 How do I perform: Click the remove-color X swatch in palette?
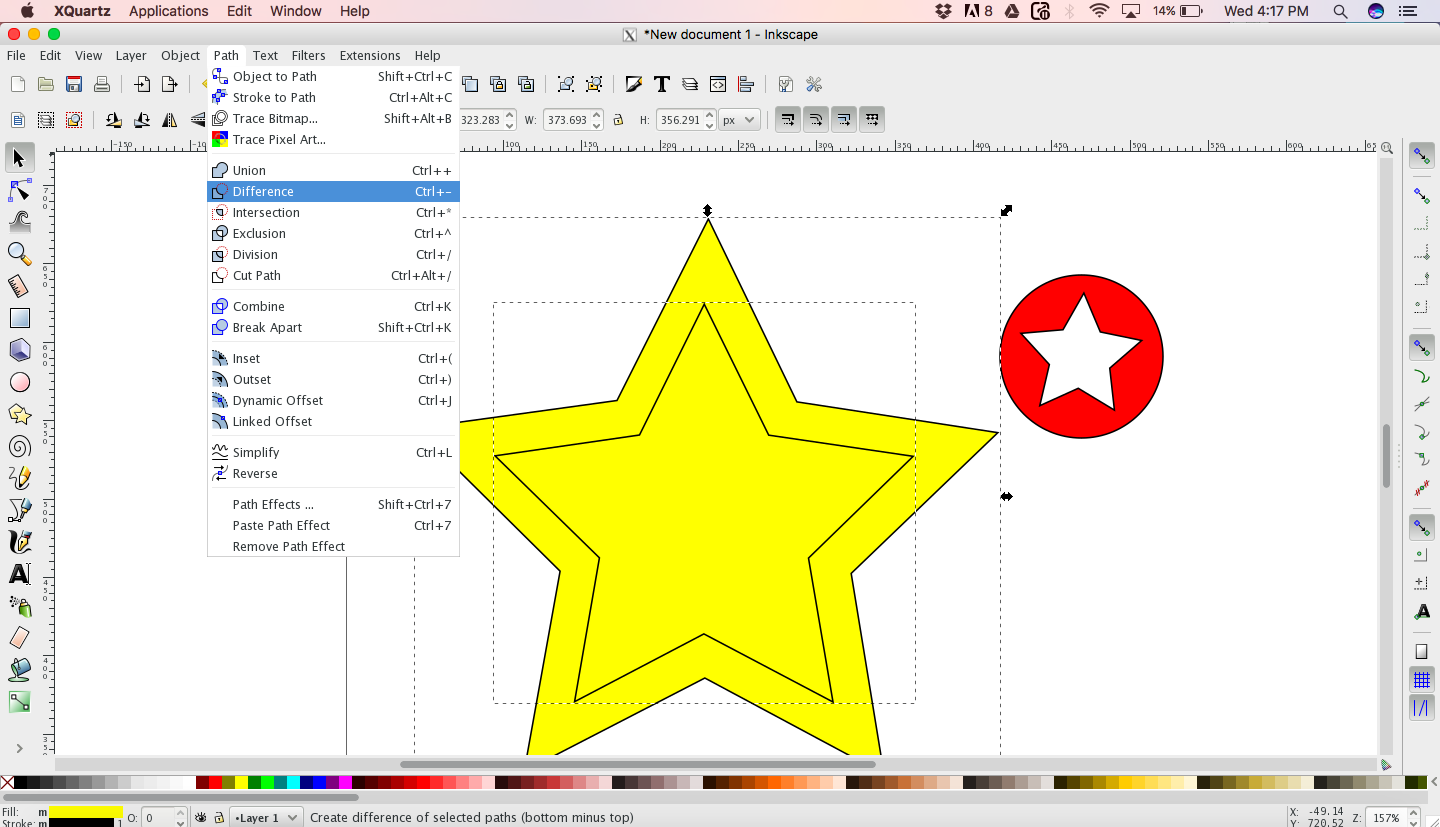7,783
